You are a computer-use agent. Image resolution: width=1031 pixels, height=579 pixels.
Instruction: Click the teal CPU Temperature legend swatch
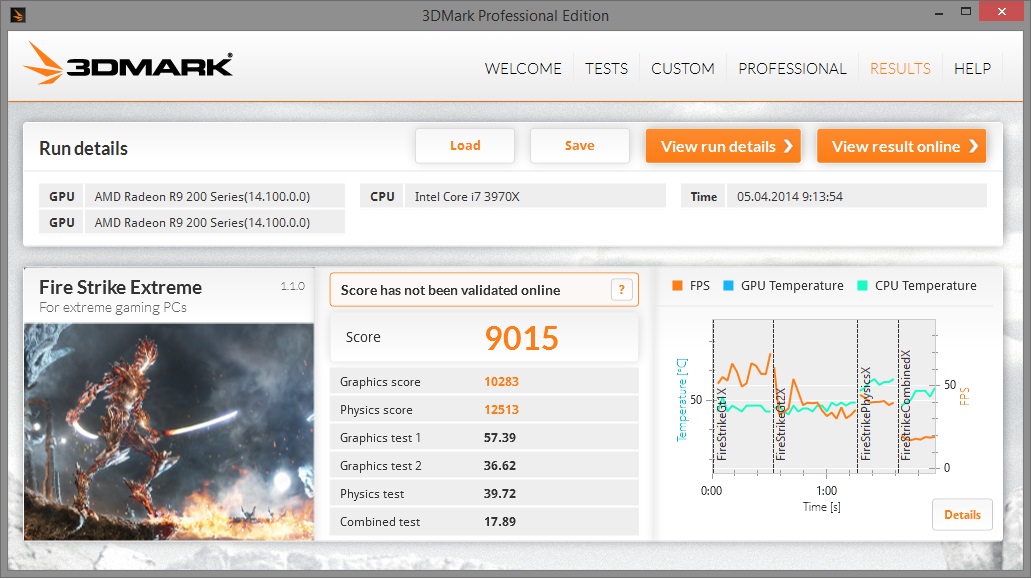click(863, 285)
